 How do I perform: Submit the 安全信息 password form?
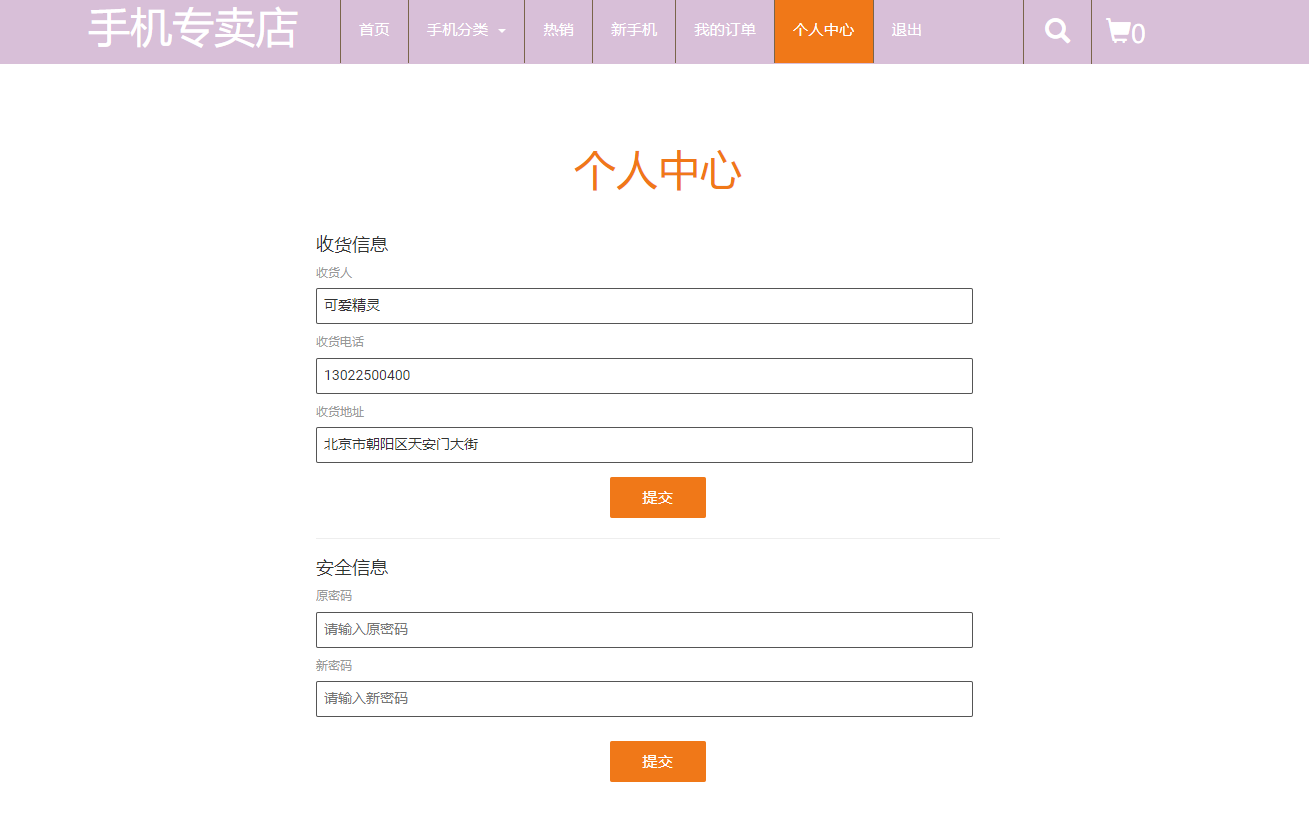[x=657, y=761]
